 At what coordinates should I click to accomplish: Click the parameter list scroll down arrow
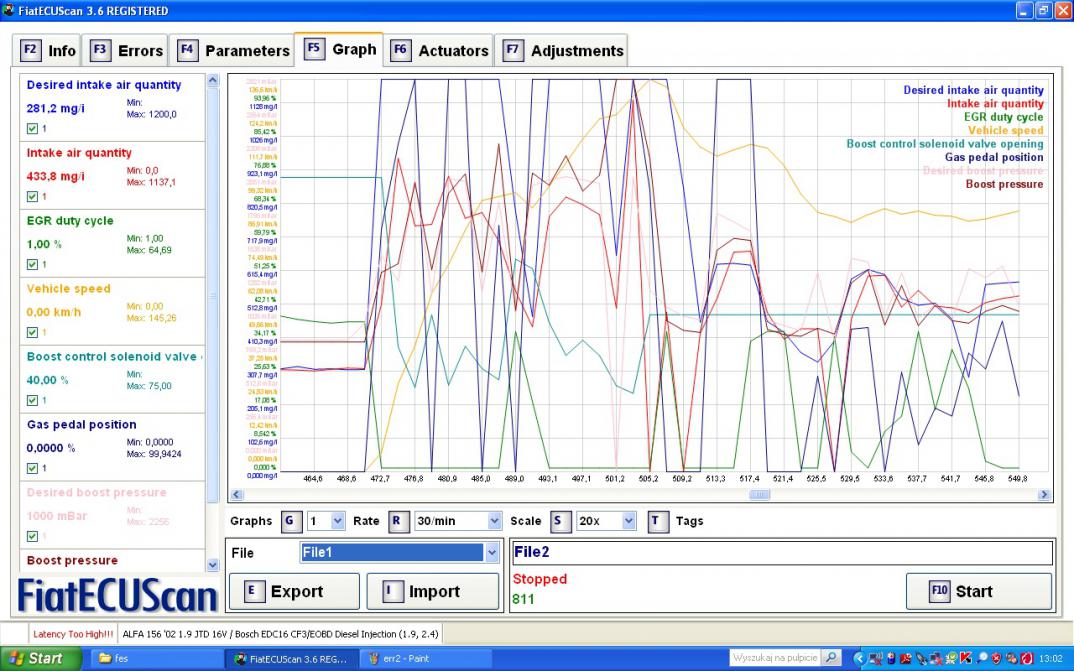(212, 565)
